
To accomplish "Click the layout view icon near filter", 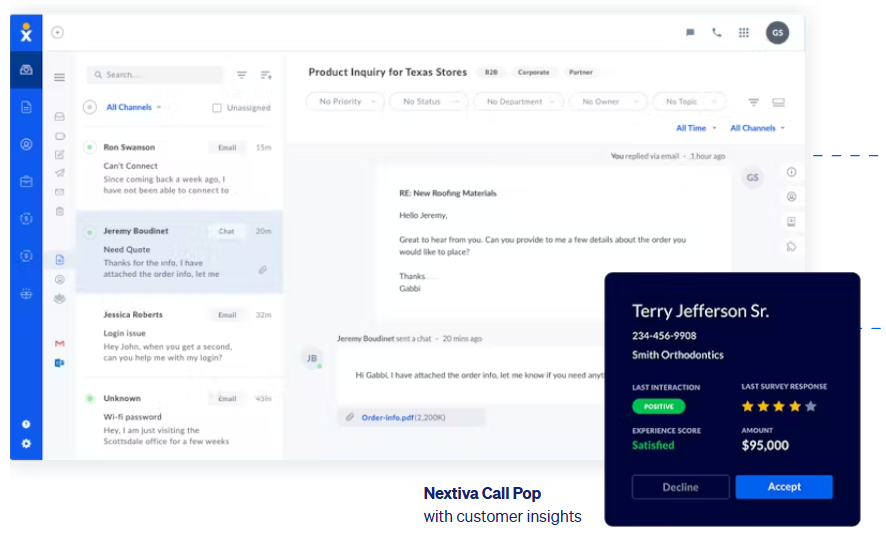I will point(779,102).
